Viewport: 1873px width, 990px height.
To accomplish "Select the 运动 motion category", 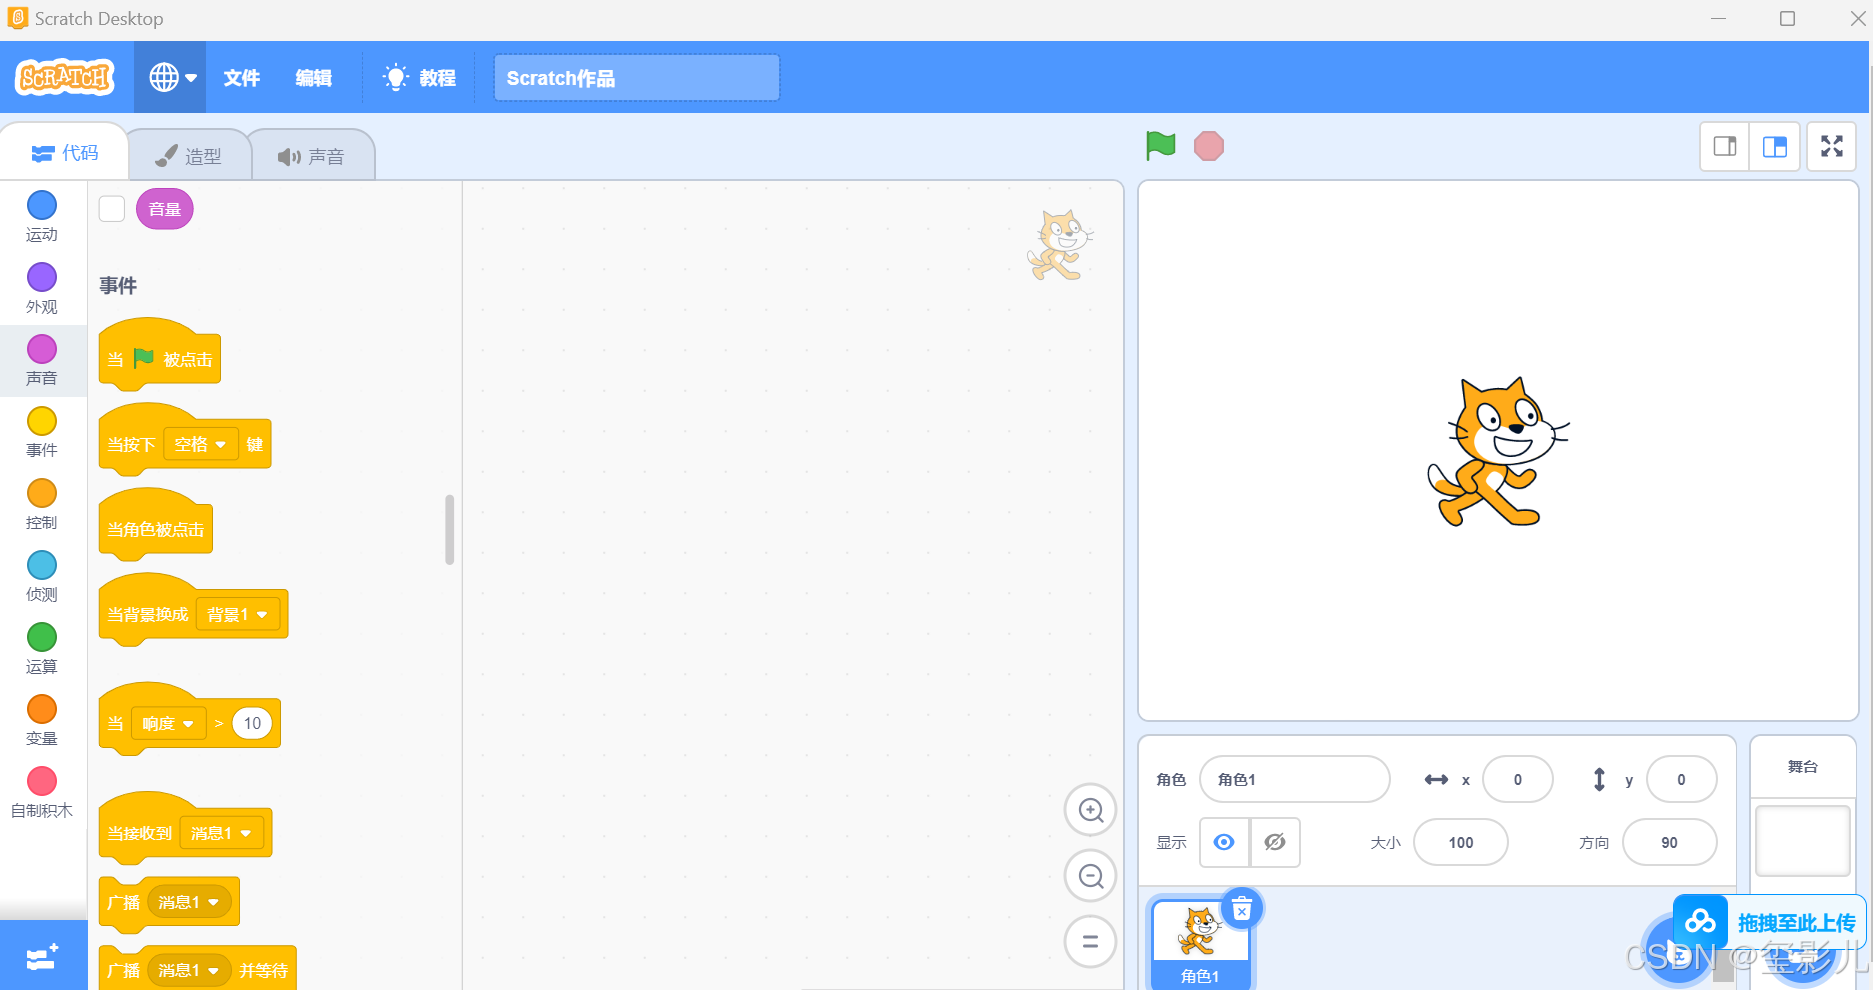I will pyautogui.click(x=42, y=217).
